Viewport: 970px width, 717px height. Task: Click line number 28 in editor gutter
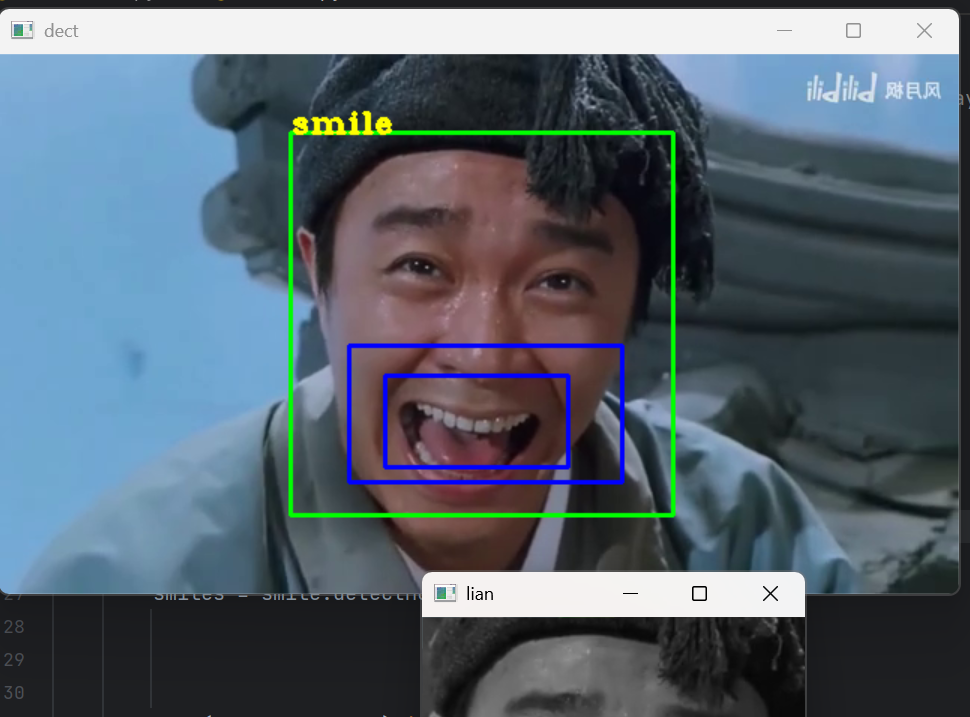pos(14,627)
